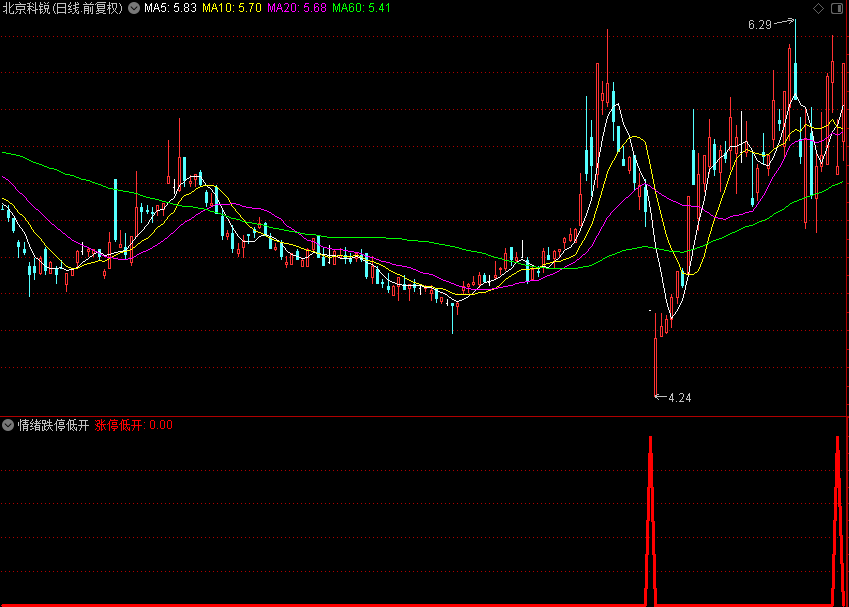Click the arrow pointing from 6.29 to the high

click(x=784, y=22)
